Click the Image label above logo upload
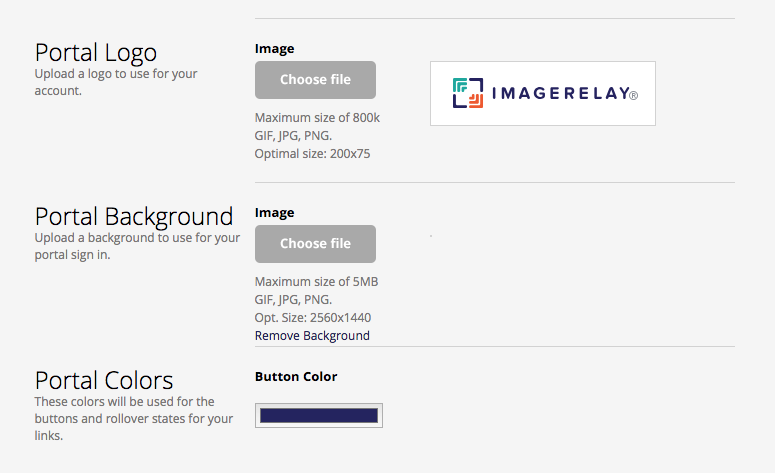This screenshot has width=775, height=473. 274,48
